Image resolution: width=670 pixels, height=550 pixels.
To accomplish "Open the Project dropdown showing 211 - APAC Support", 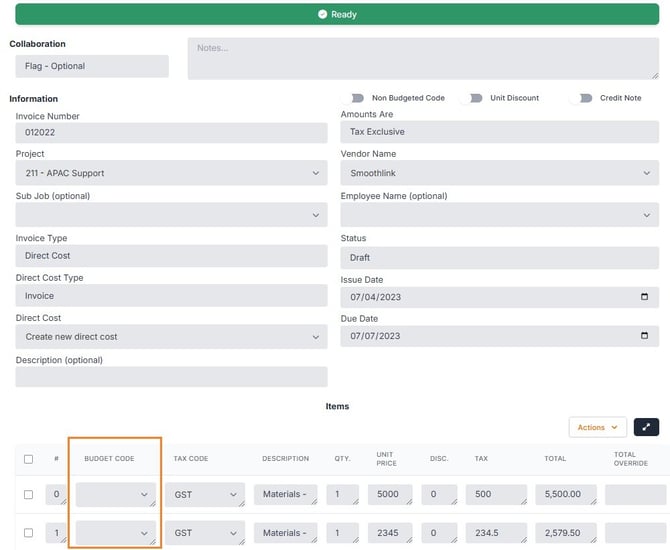I will [x=171, y=173].
